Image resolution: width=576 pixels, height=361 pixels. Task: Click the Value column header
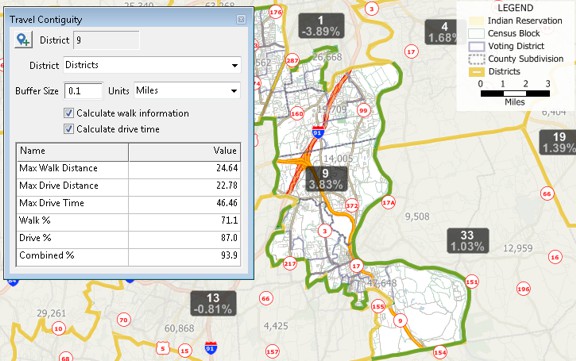click(185, 151)
